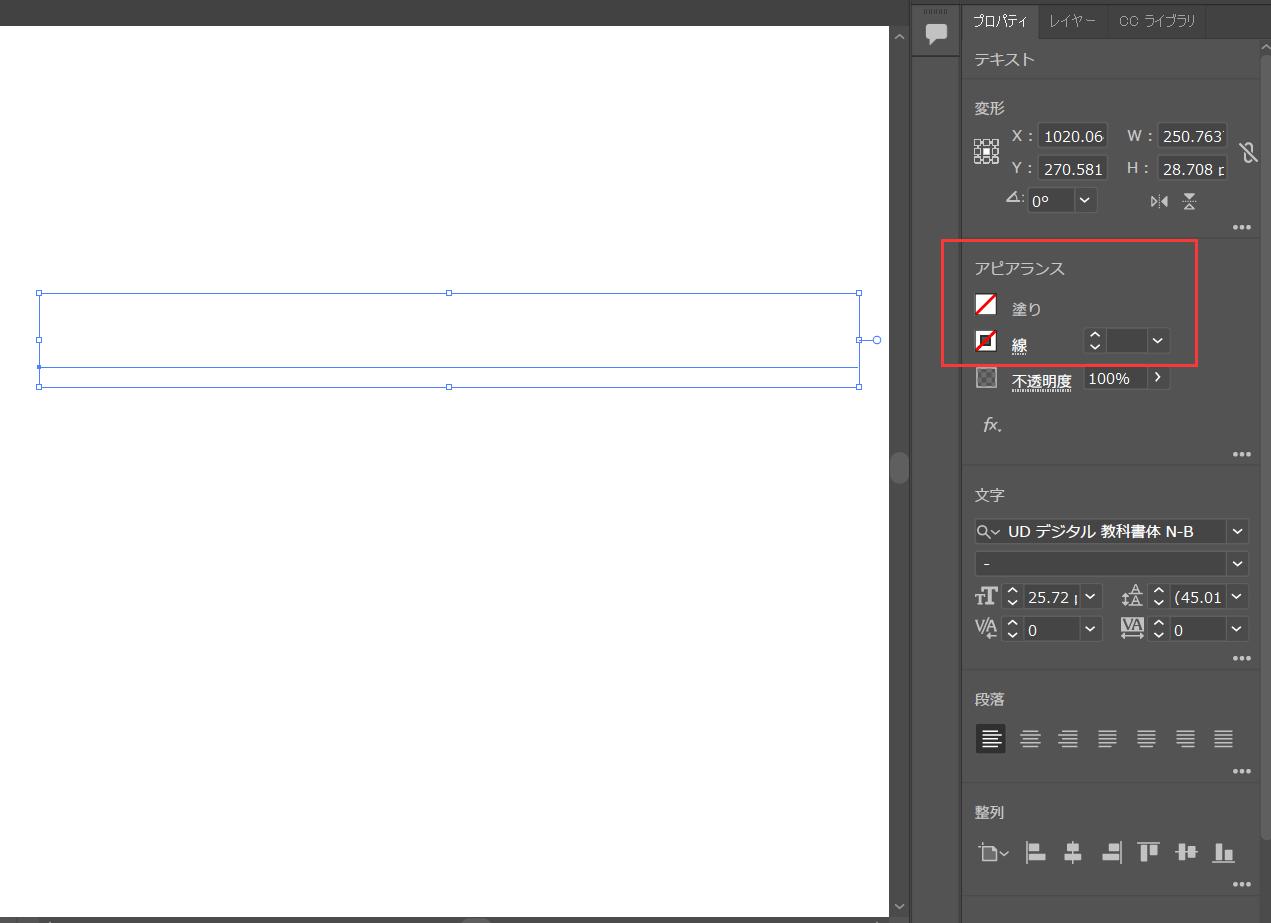Click vertical align top icon
Screen dimensions: 1271x923
pyautogui.click(x=1148, y=852)
